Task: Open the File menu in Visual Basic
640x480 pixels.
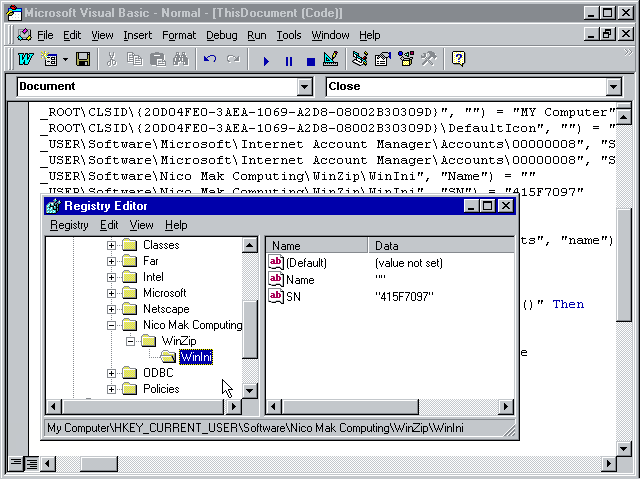Action: 45,36
